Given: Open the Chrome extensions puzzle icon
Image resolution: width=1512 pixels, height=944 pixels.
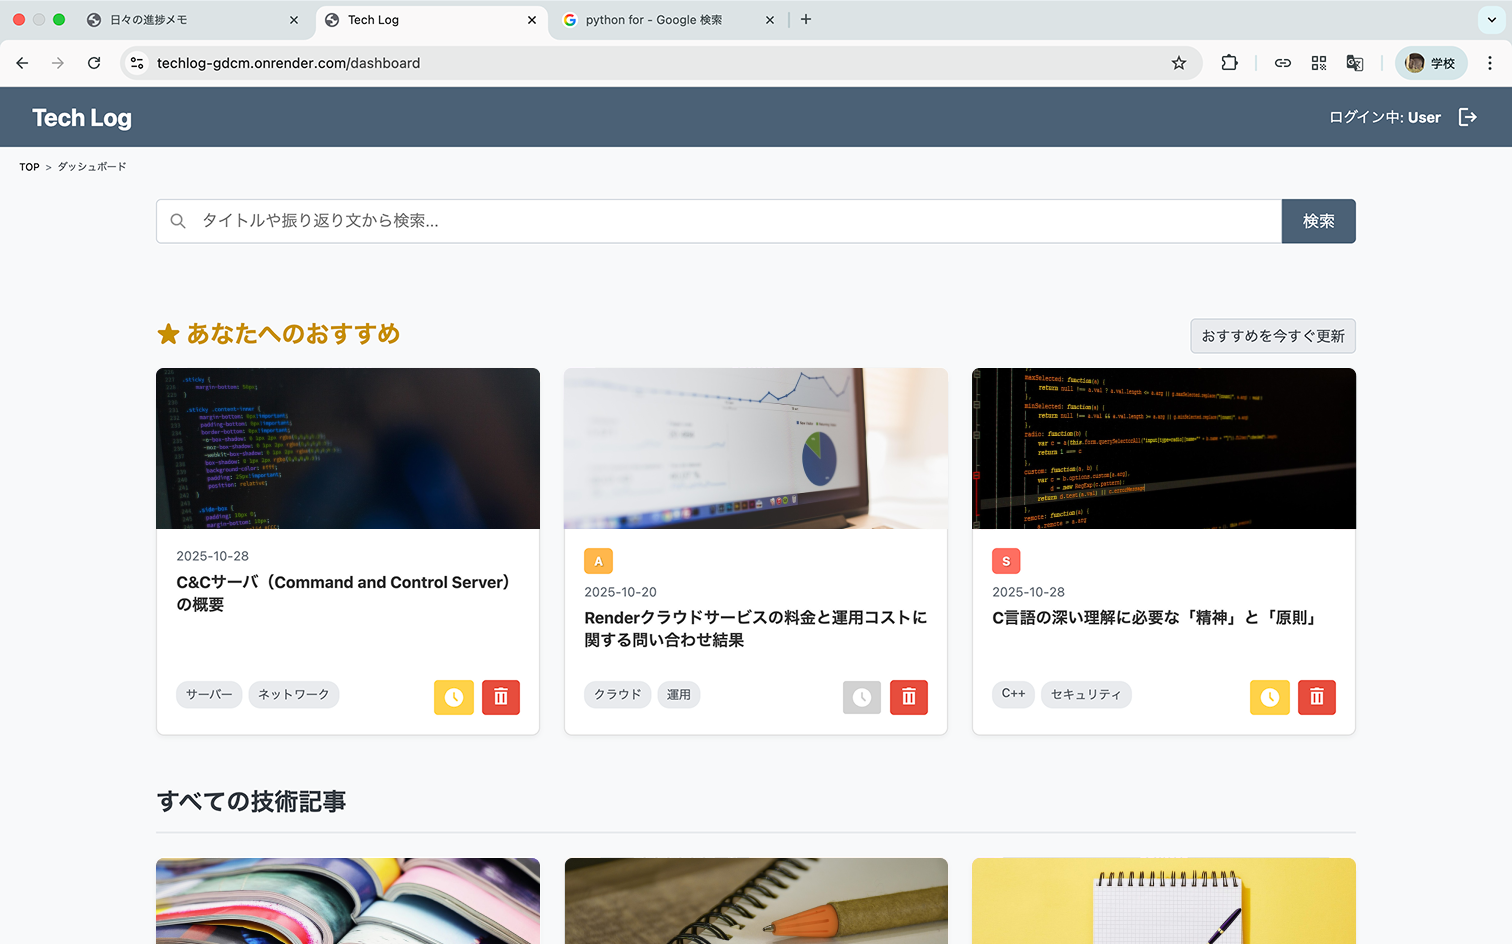Looking at the screenshot, I should [1229, 63].
